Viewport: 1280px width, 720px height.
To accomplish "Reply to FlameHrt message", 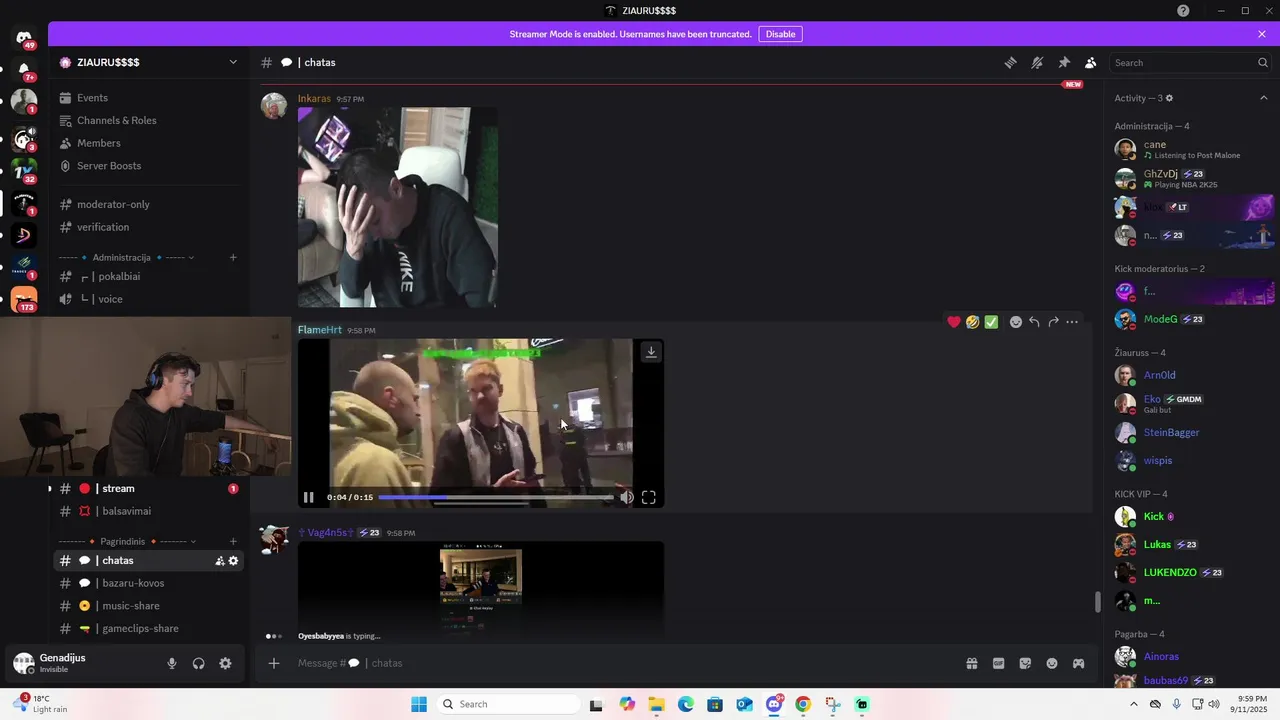I will [x=1034, y=322].
